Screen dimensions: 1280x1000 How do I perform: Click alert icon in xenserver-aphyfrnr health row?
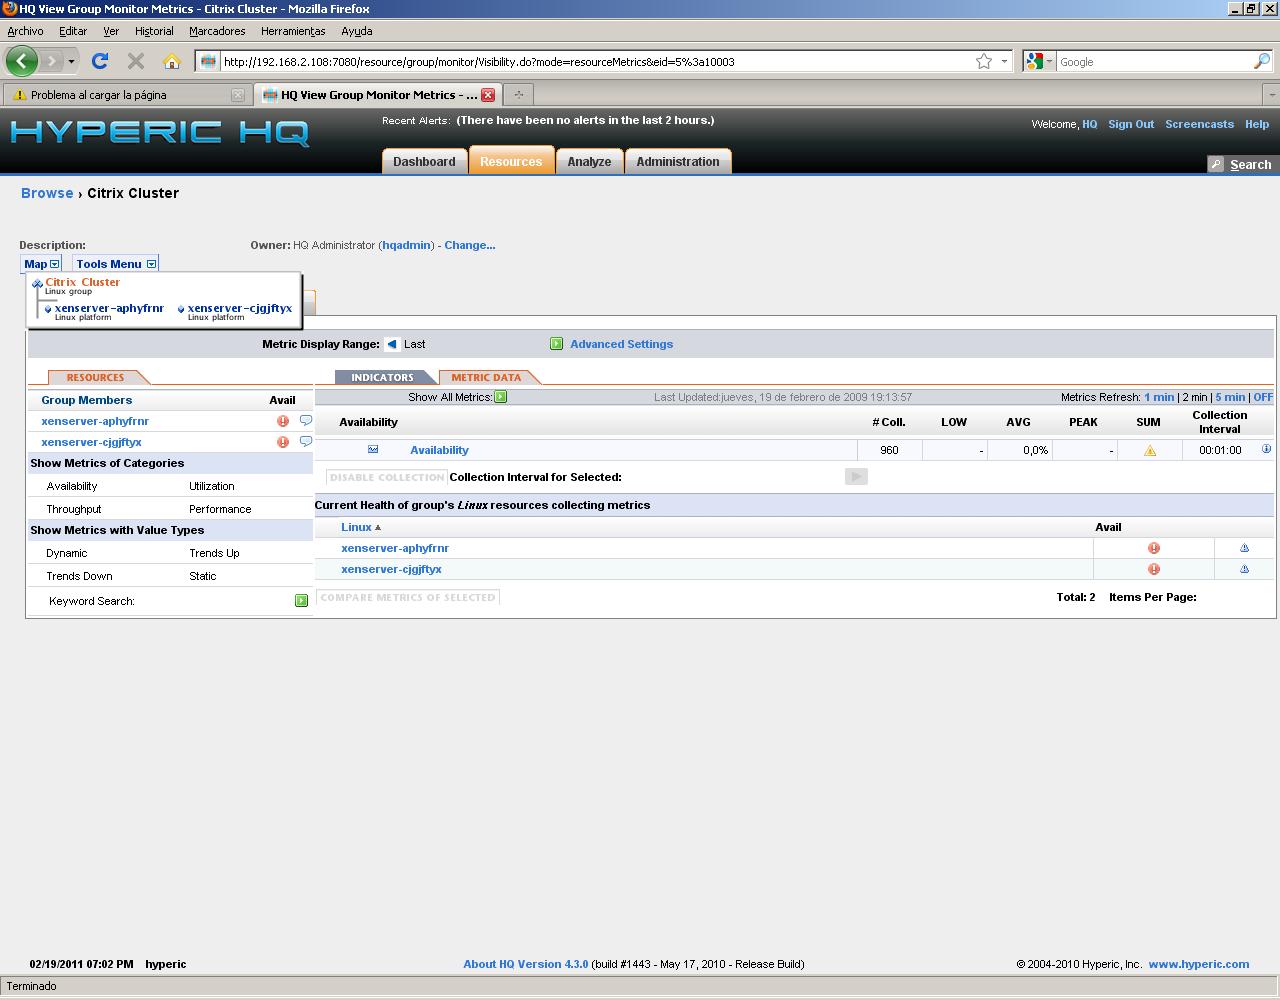click(1245, 548)
